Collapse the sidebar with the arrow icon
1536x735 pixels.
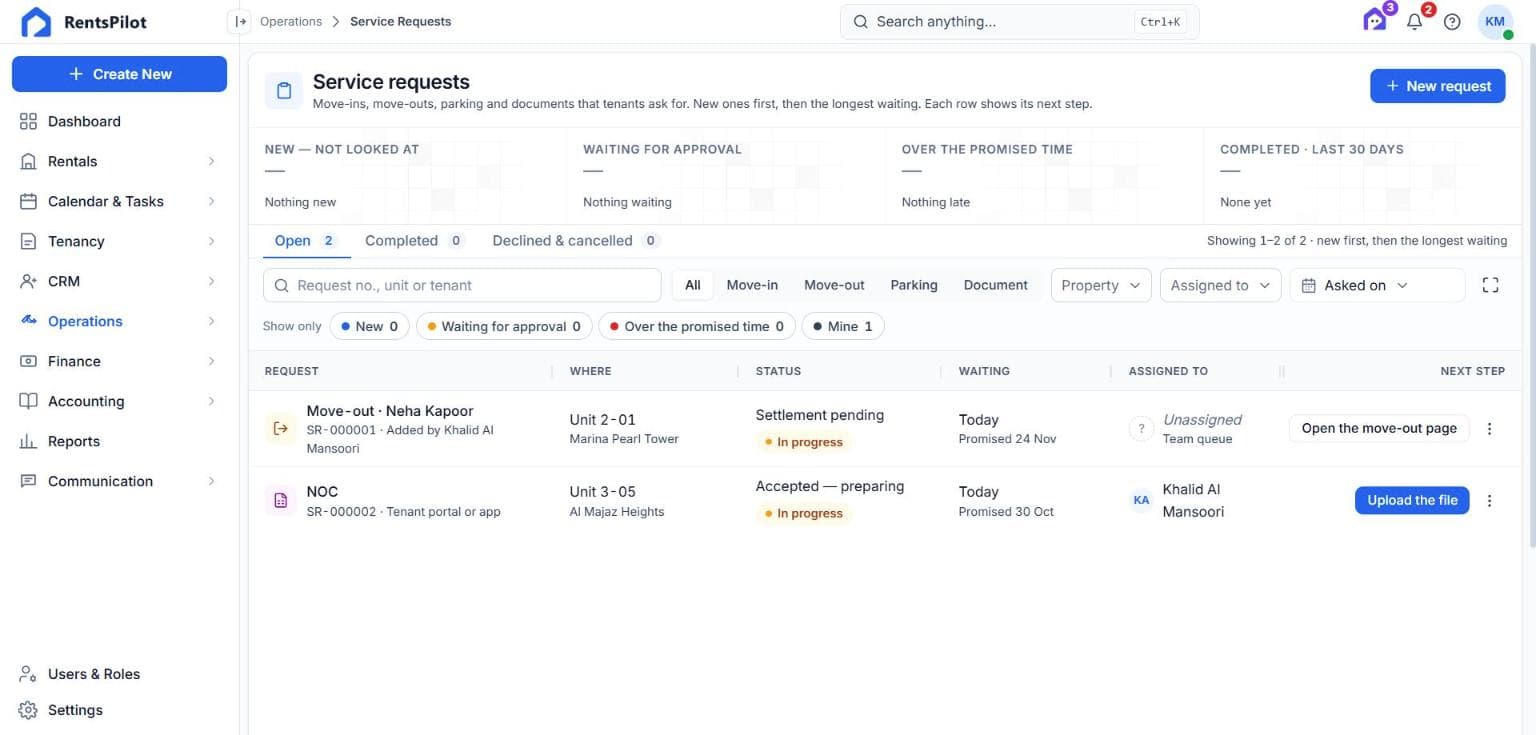click(x=239, y=21)
